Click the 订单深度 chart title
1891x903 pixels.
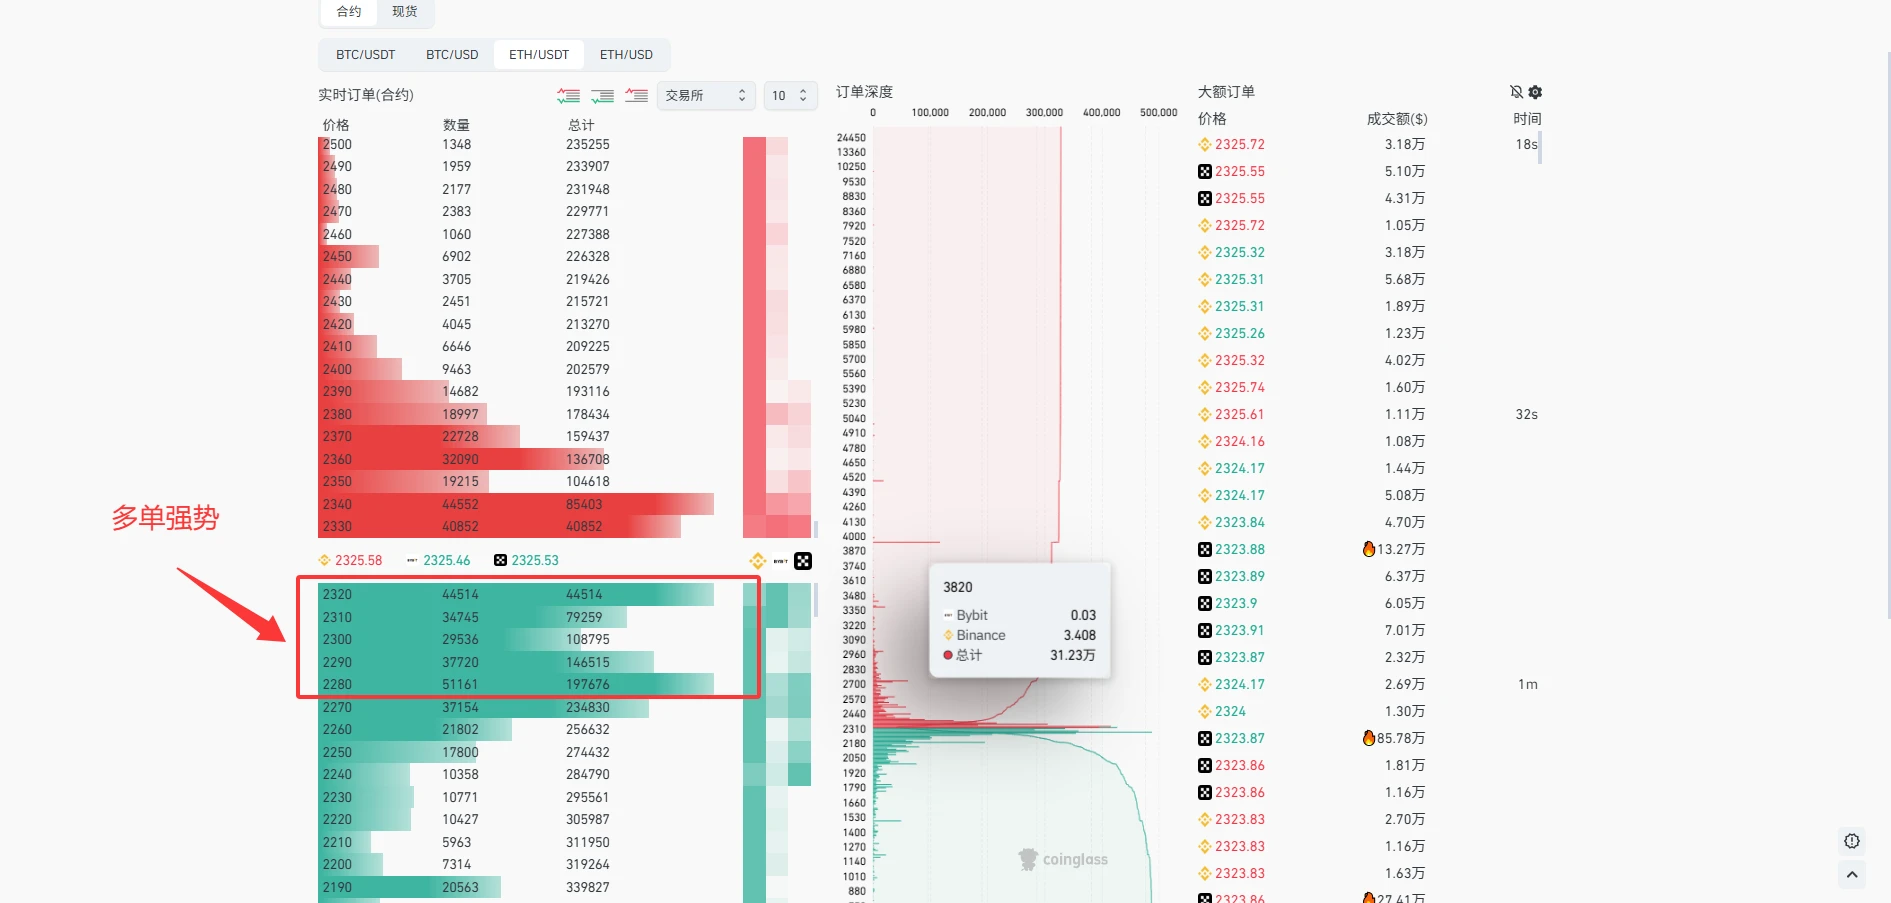864,92
